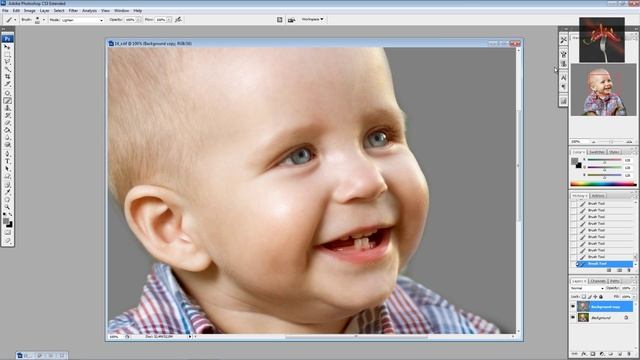Image resolution: width=640 pixels, height=360 pixels.
Task: Select the Lasso tool
Action: point(7,61)
